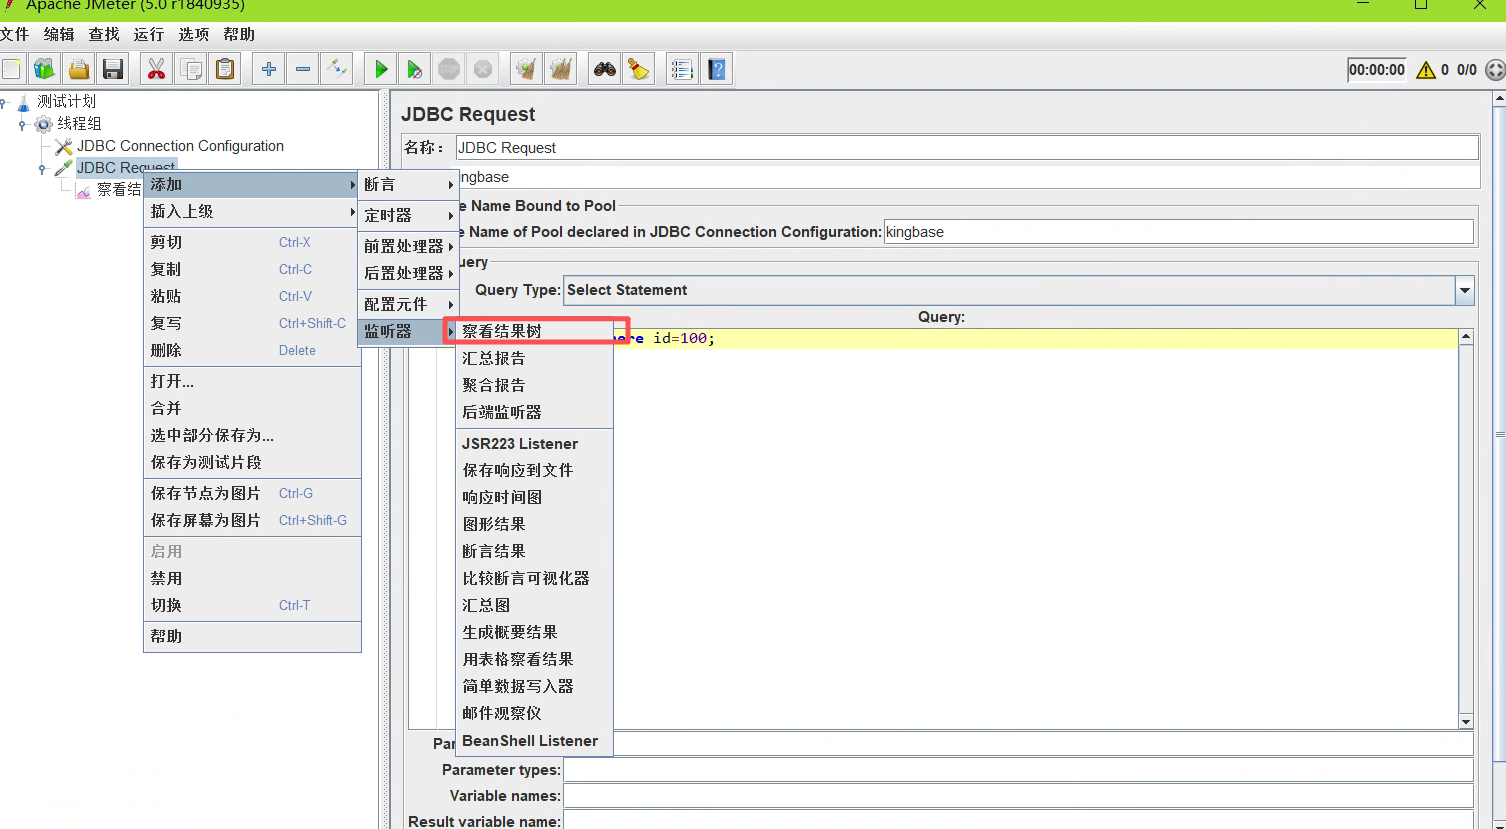Click Start no pauses icon
The width and height of the screenshot is (1506, 829).
click(414, 69)
